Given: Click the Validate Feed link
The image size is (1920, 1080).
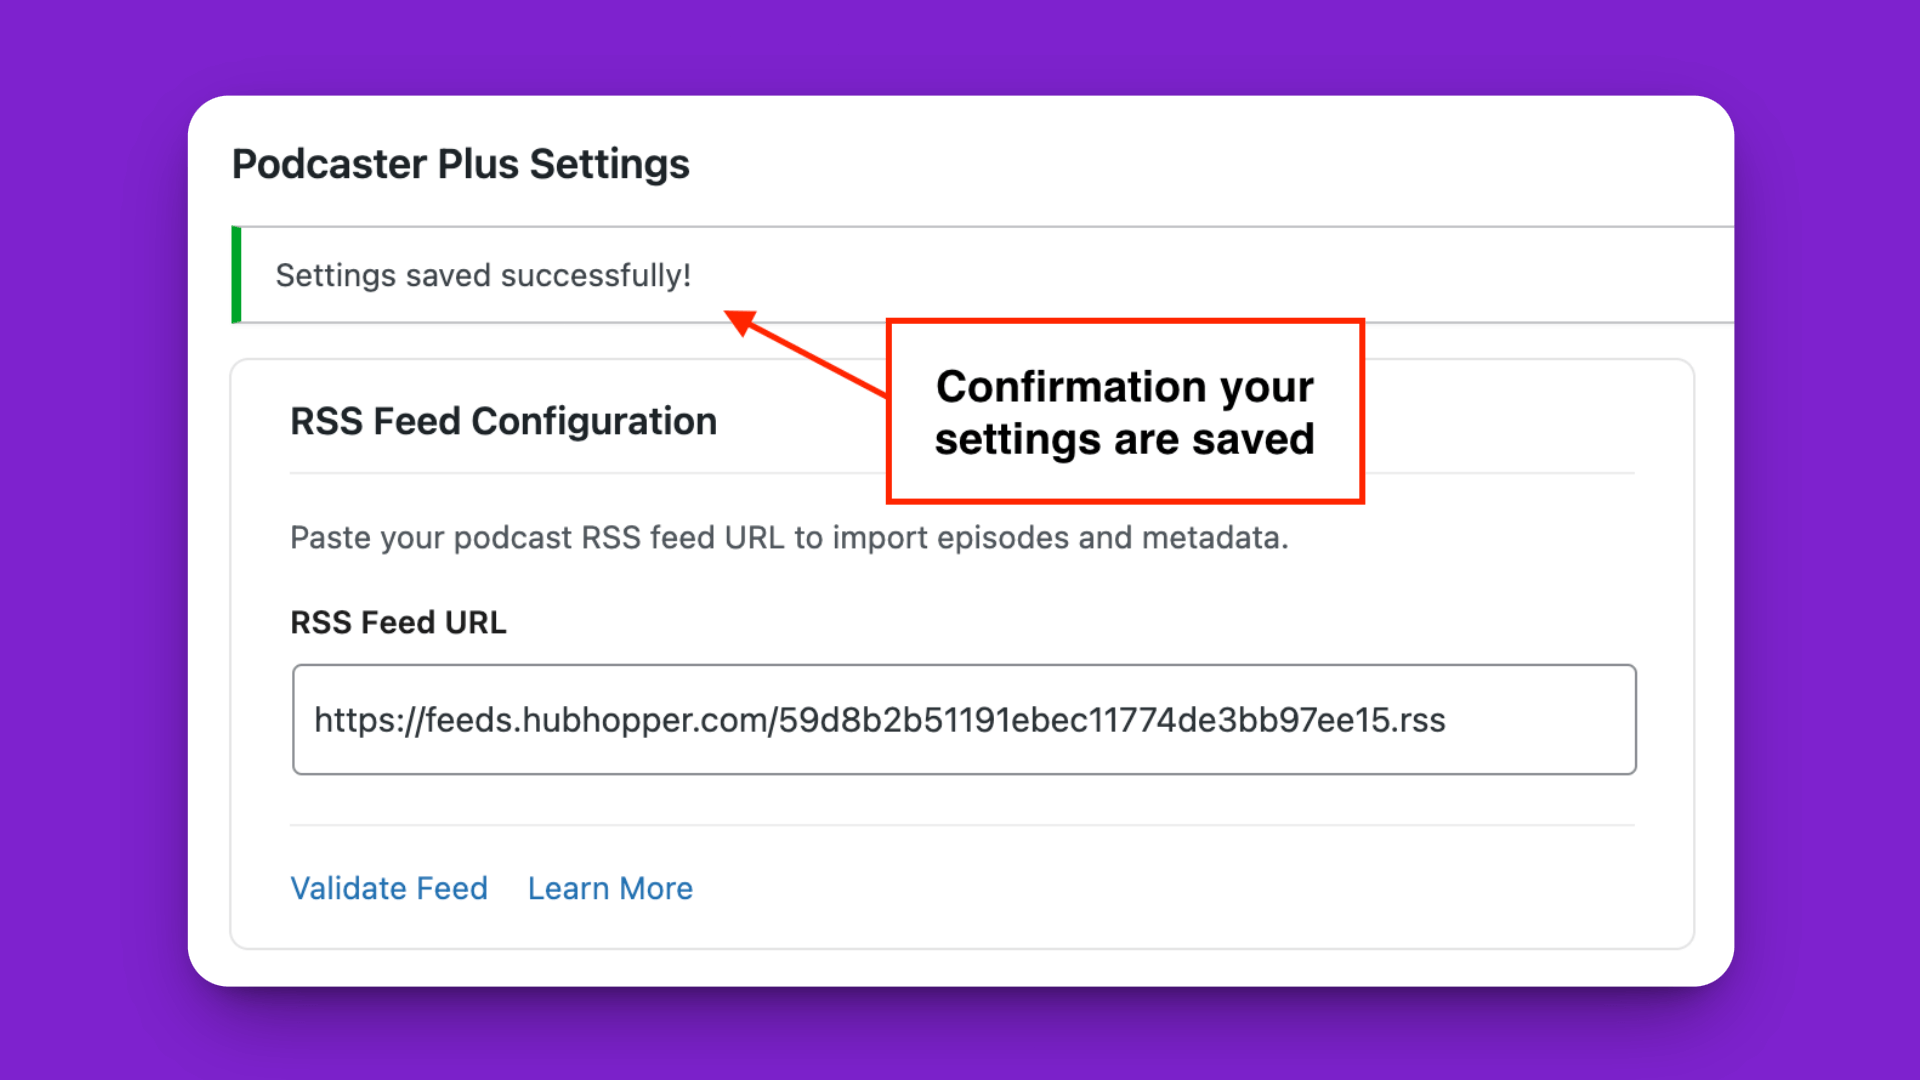Looking at the screenshot, I should pyautogui.click(x=389, y=888).
